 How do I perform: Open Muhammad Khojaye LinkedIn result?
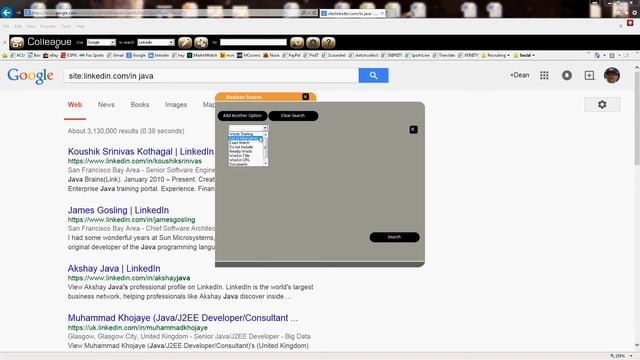[x=183, y=318]
